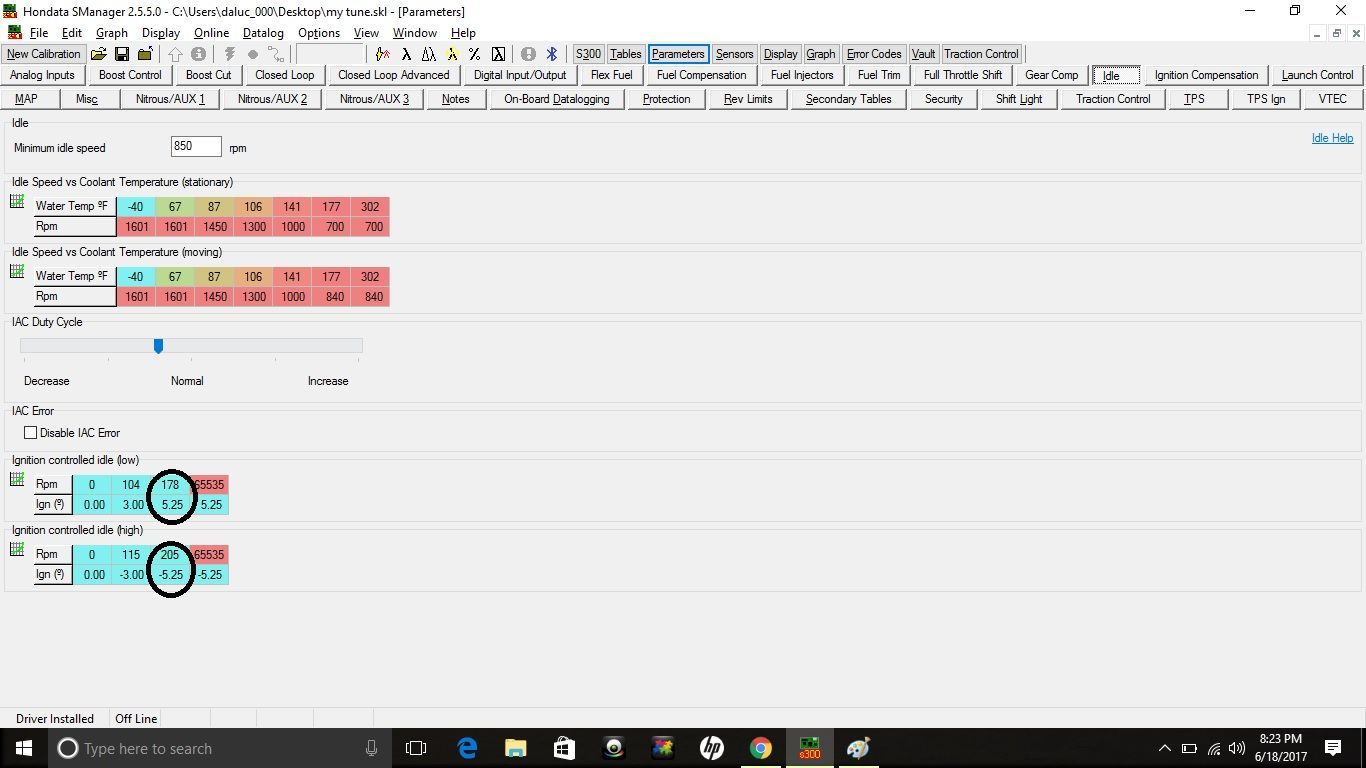The image size is (1366, 768).
Task: Click the percent symbol toolbar icon
Action: pyautogui.click(x=474, y=54)
